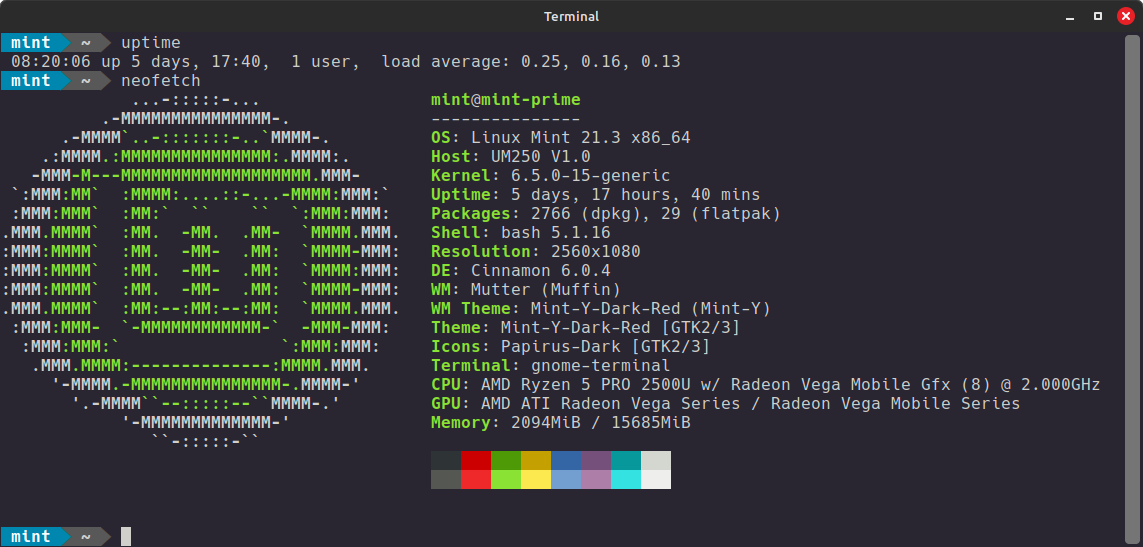The image size is (1143, 547).
Task: Click the light blue color block
Action: tap(566, 479)
